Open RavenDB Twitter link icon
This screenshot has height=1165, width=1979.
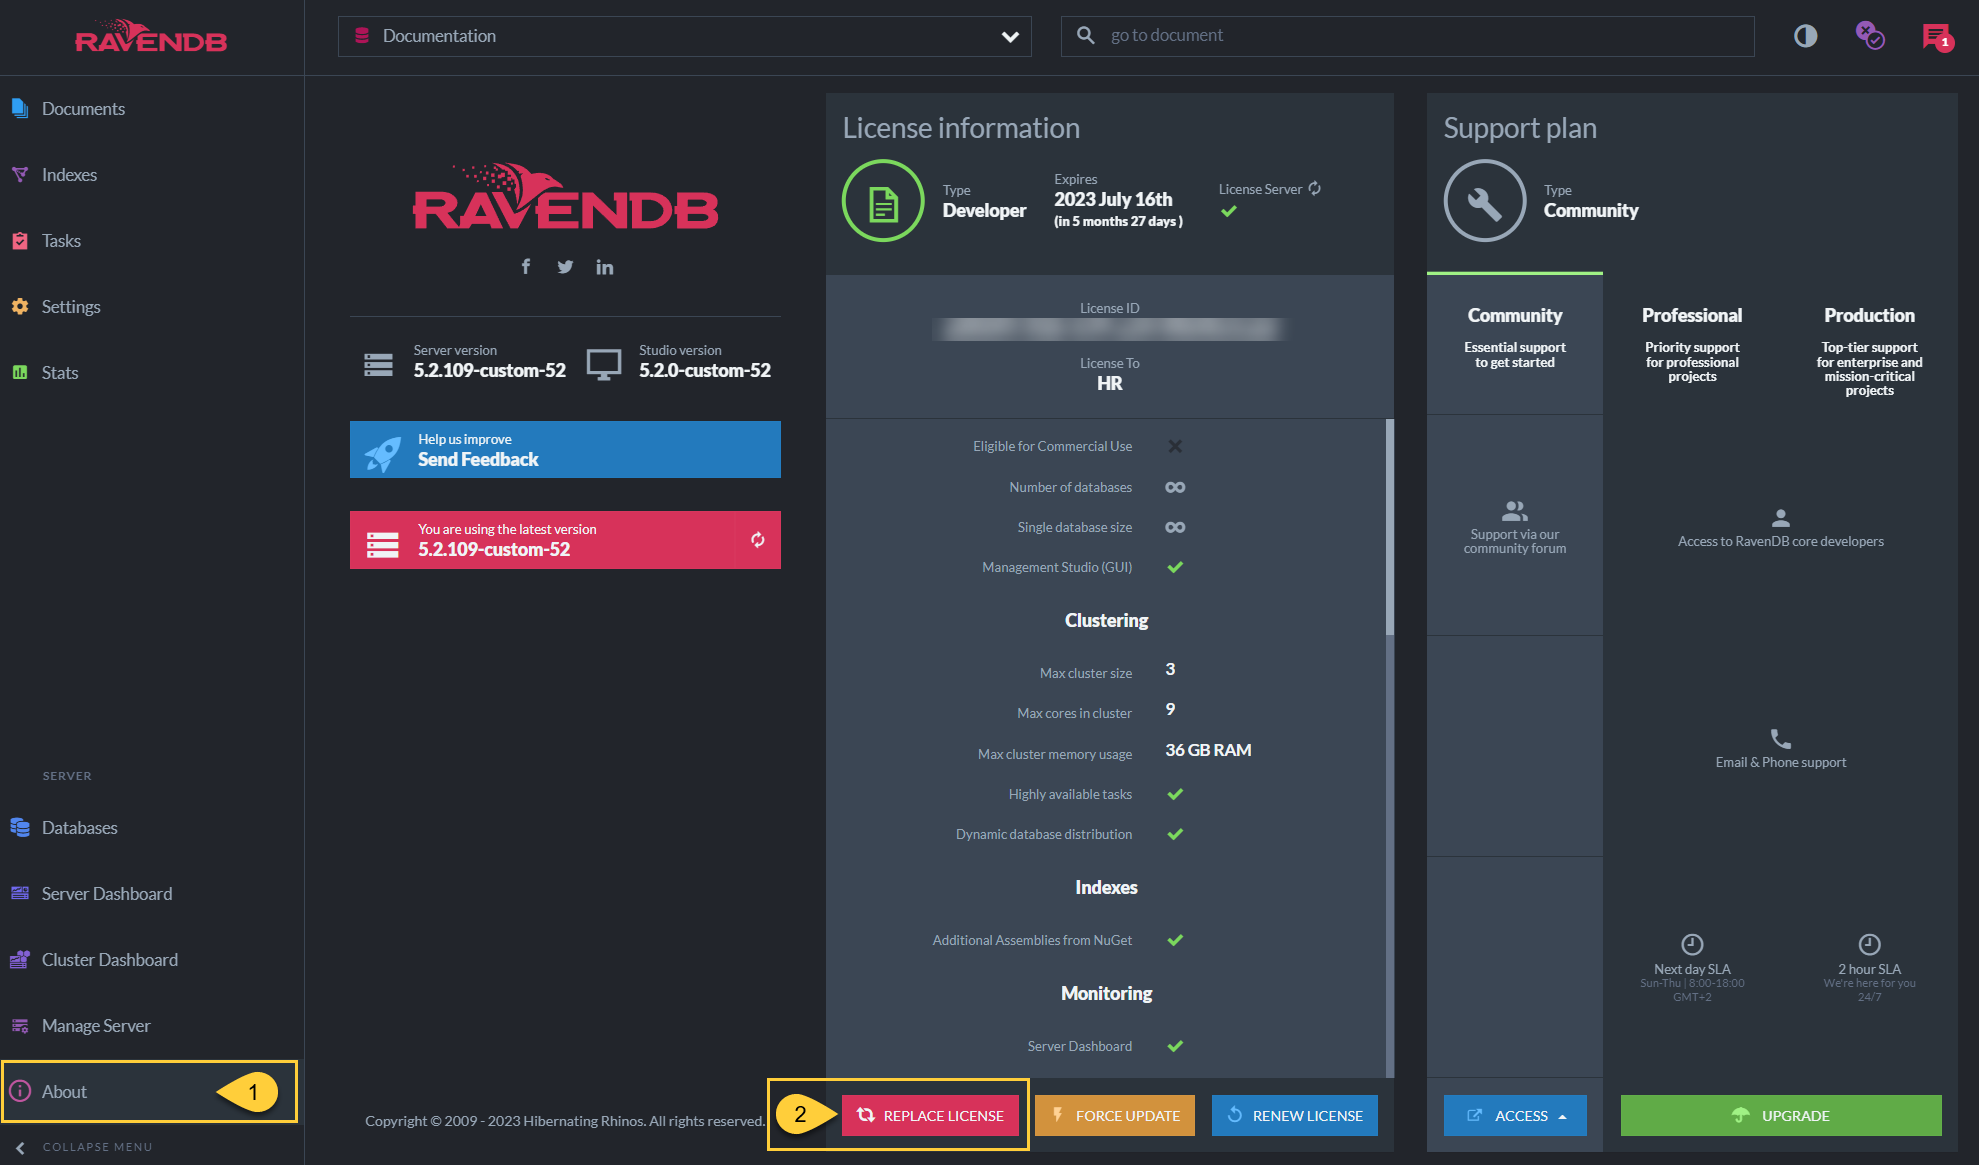565,266
